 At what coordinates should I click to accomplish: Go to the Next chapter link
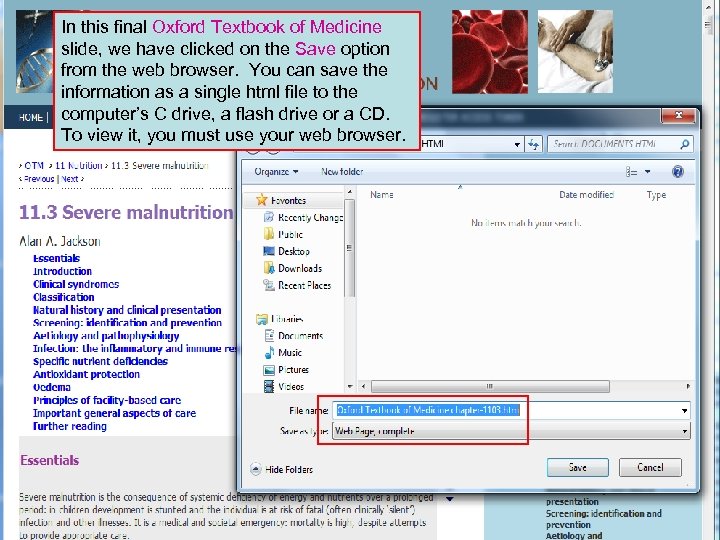(70, 179)
